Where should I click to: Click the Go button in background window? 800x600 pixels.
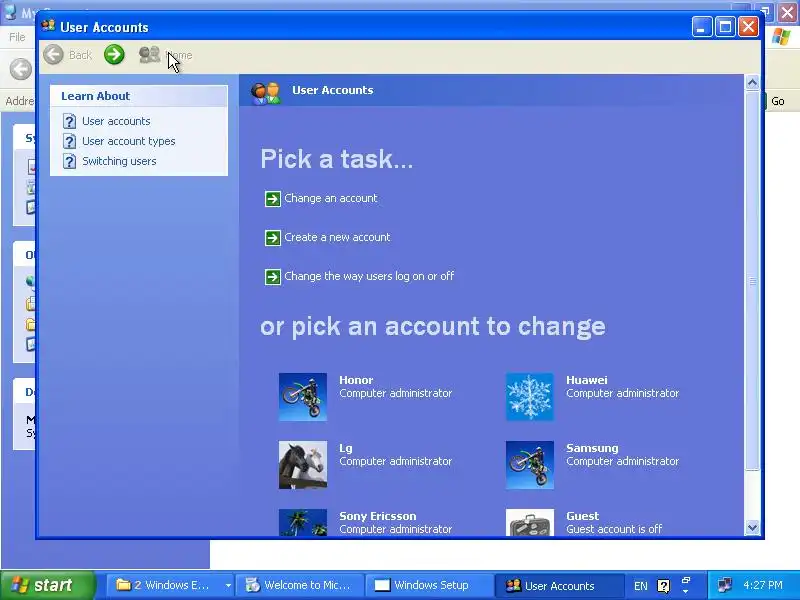[778, 101]
